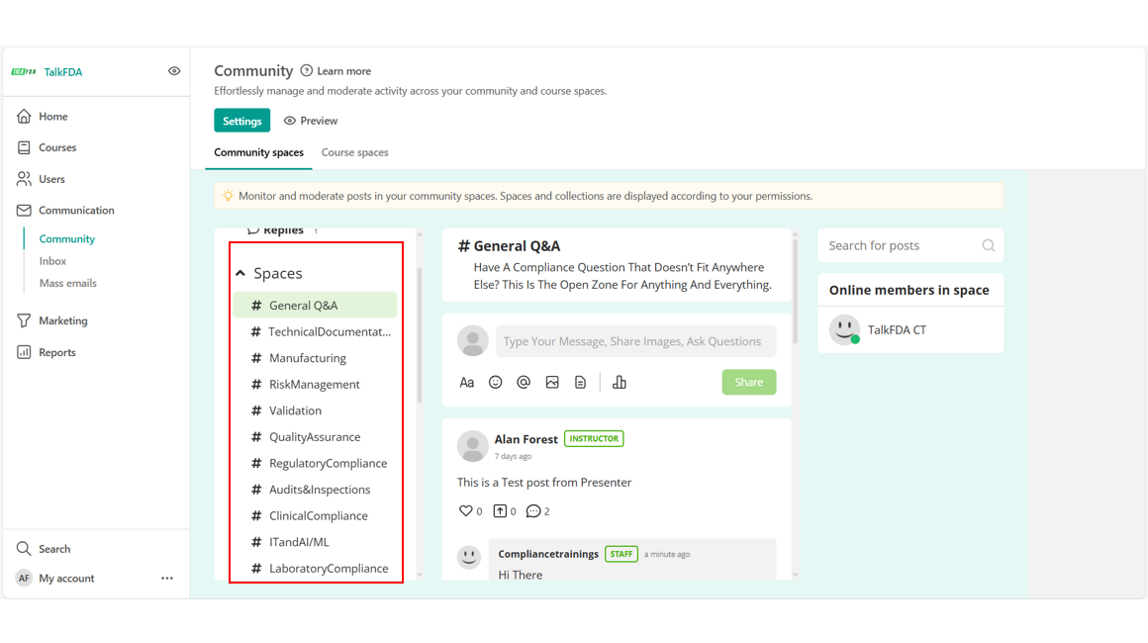Expand the Communication sidebar section
This screenshot has height=643, width=1148.
76,210
